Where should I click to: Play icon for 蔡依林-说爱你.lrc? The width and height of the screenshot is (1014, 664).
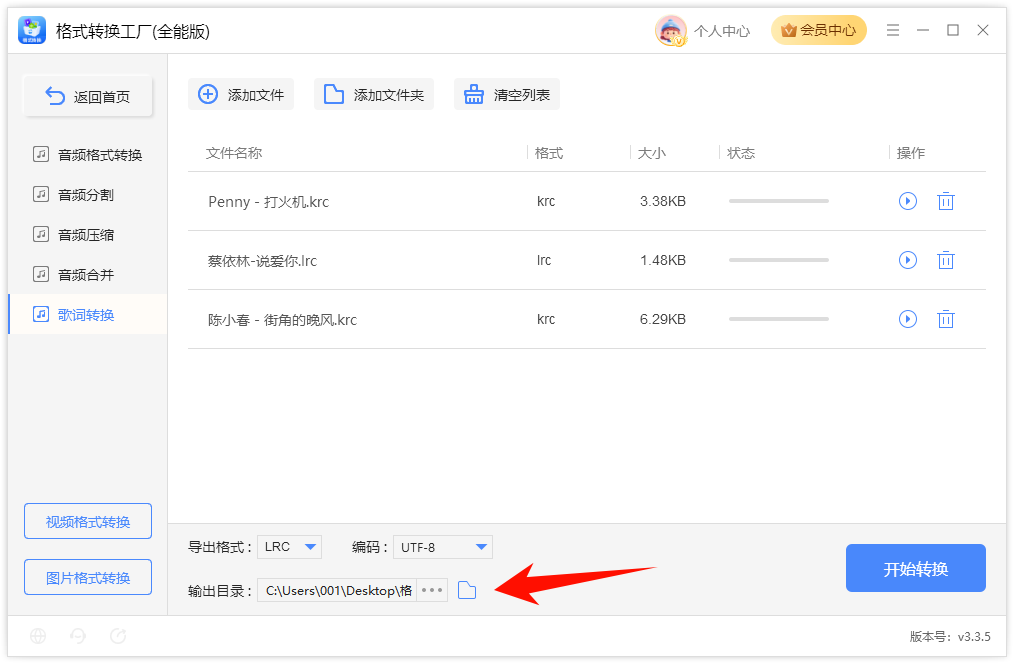tap(908, 260)
